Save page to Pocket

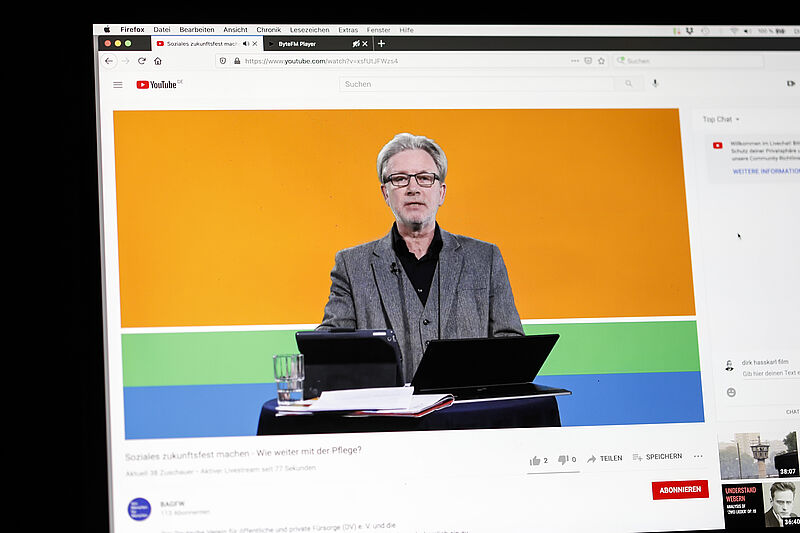(x=588, y=61)
